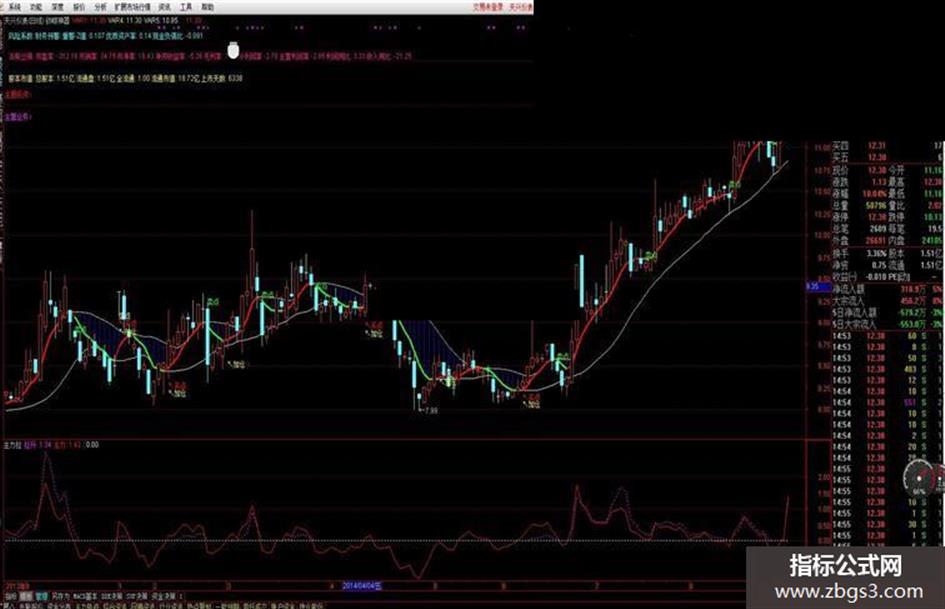Open the 扩展市场行情 menu
Viewport: 945px width, 609px height.
coord(132,7)
